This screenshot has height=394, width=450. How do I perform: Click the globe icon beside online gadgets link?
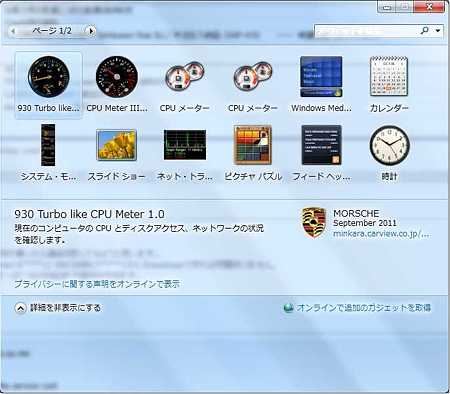(288, 308)
